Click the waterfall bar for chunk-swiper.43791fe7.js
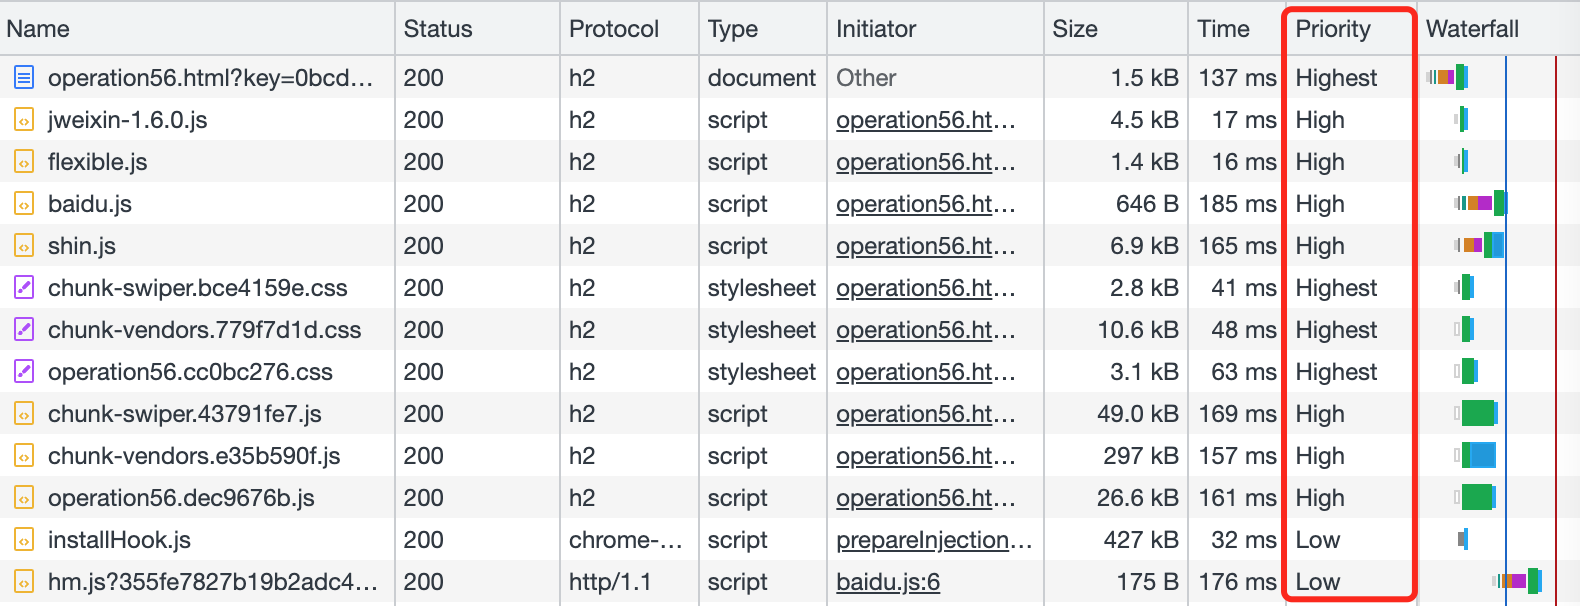The height and width of the screenshot is (606, 1580). pos(1478,413)
